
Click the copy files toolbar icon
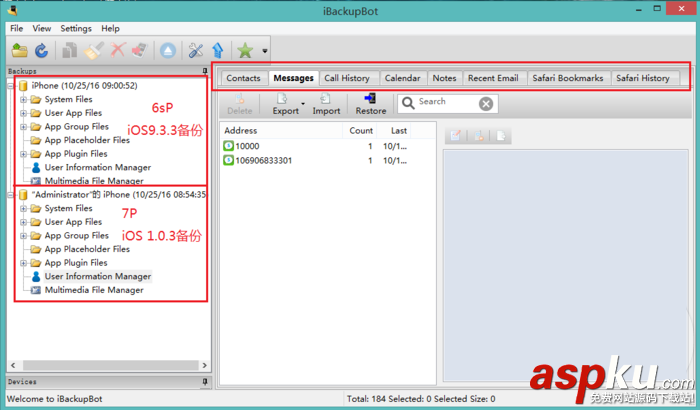69,50
